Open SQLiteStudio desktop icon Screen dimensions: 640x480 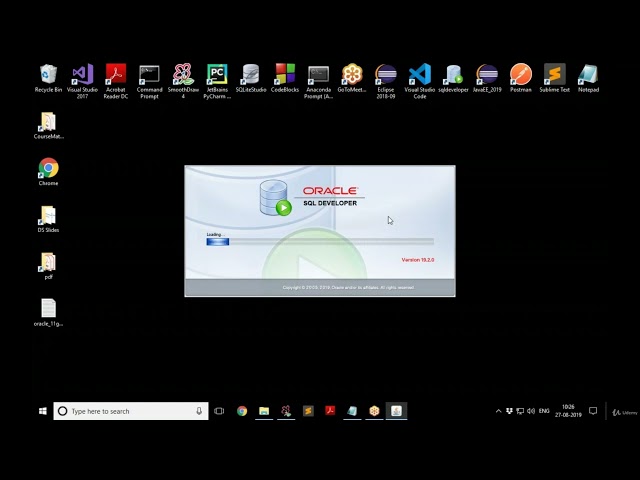click(251, 78)
